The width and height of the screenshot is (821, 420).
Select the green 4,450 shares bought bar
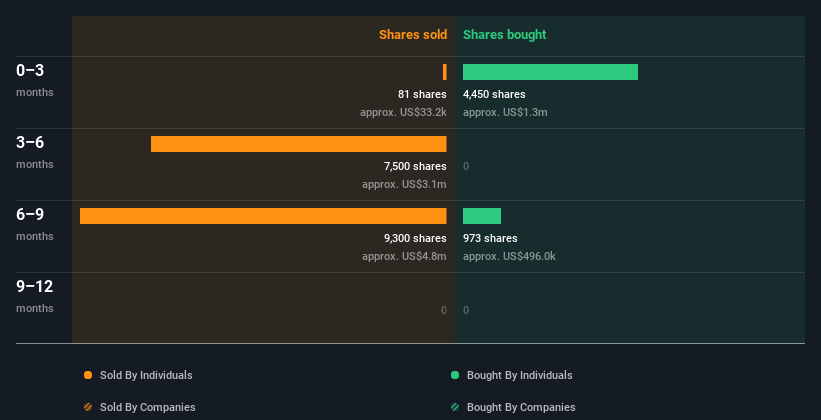550,72
